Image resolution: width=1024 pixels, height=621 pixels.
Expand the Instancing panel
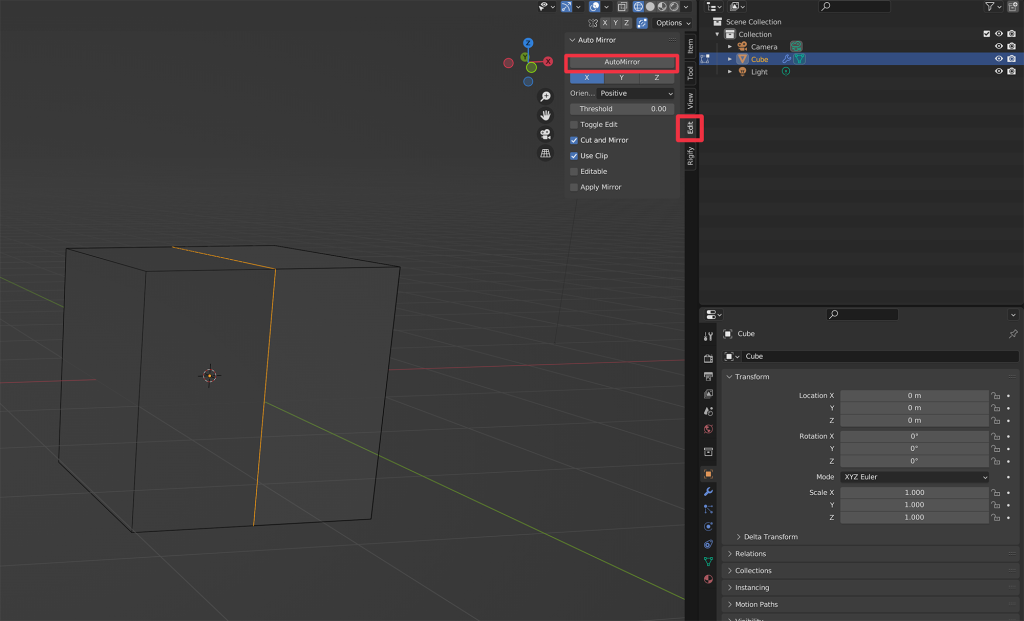click(729, 588)
